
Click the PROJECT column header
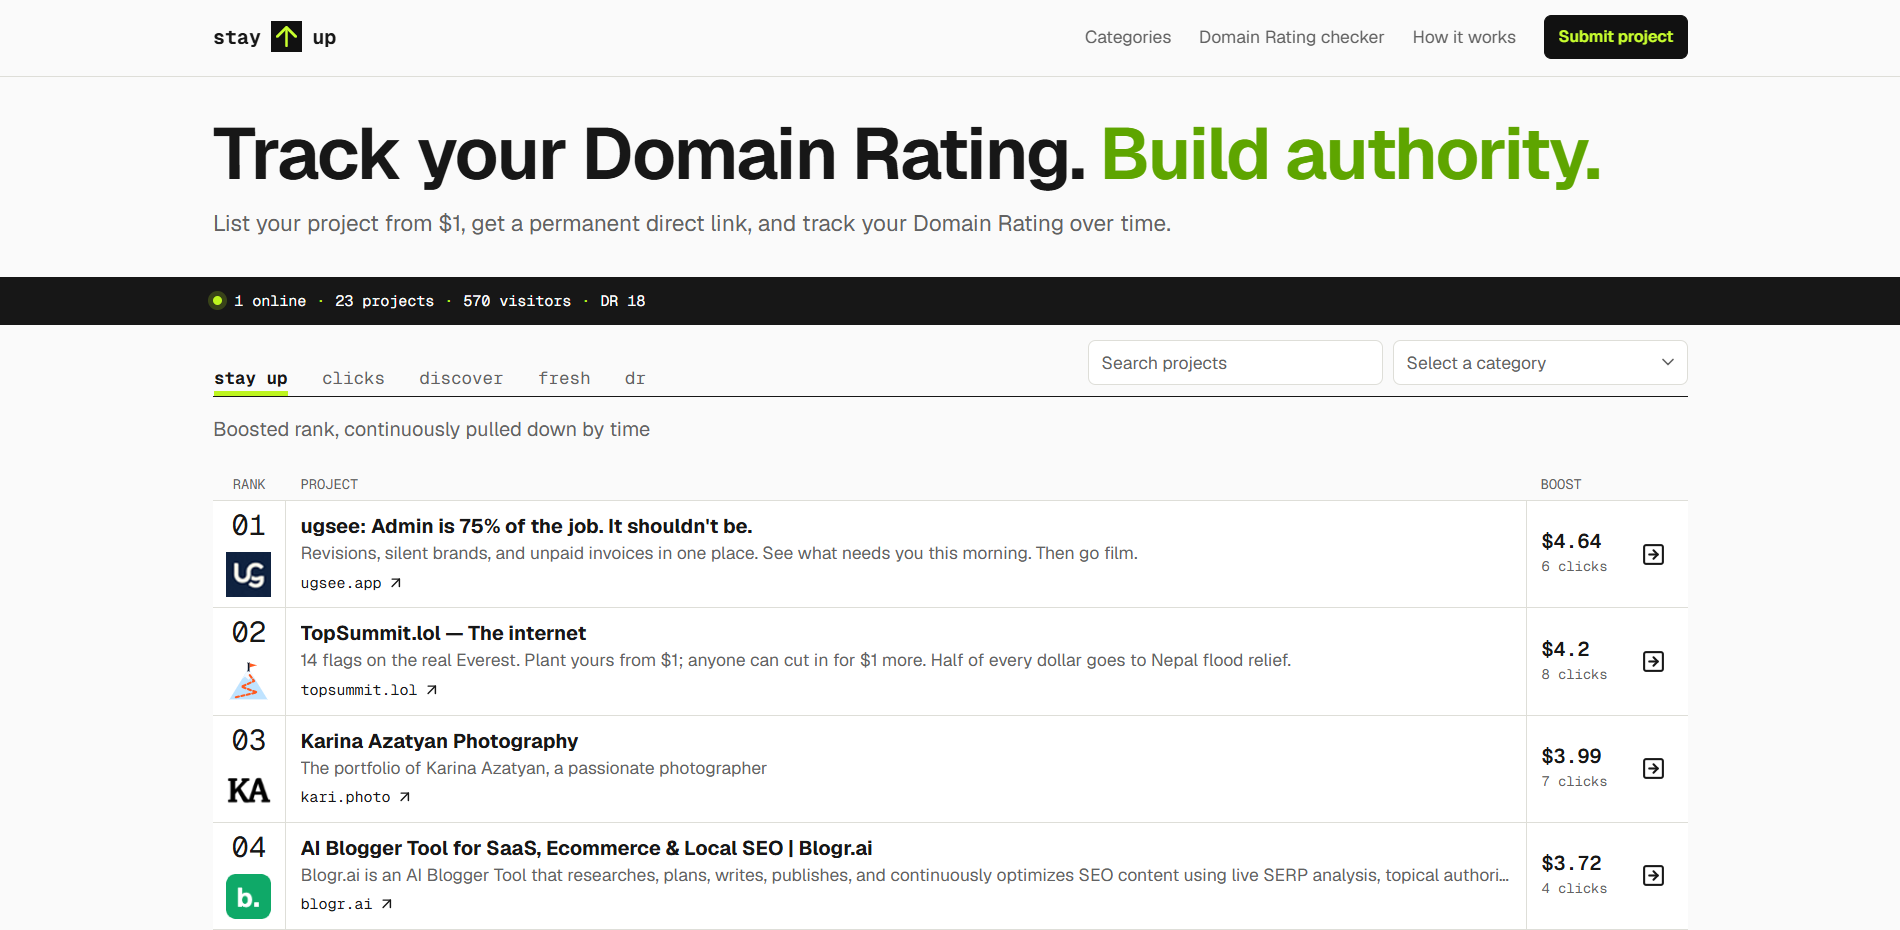[x=329, y=484]
